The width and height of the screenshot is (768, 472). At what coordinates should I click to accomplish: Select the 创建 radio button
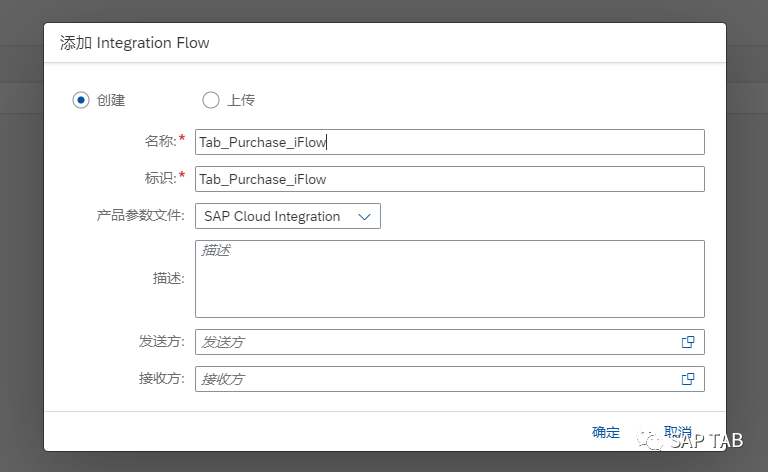click(x=81, y=100)
